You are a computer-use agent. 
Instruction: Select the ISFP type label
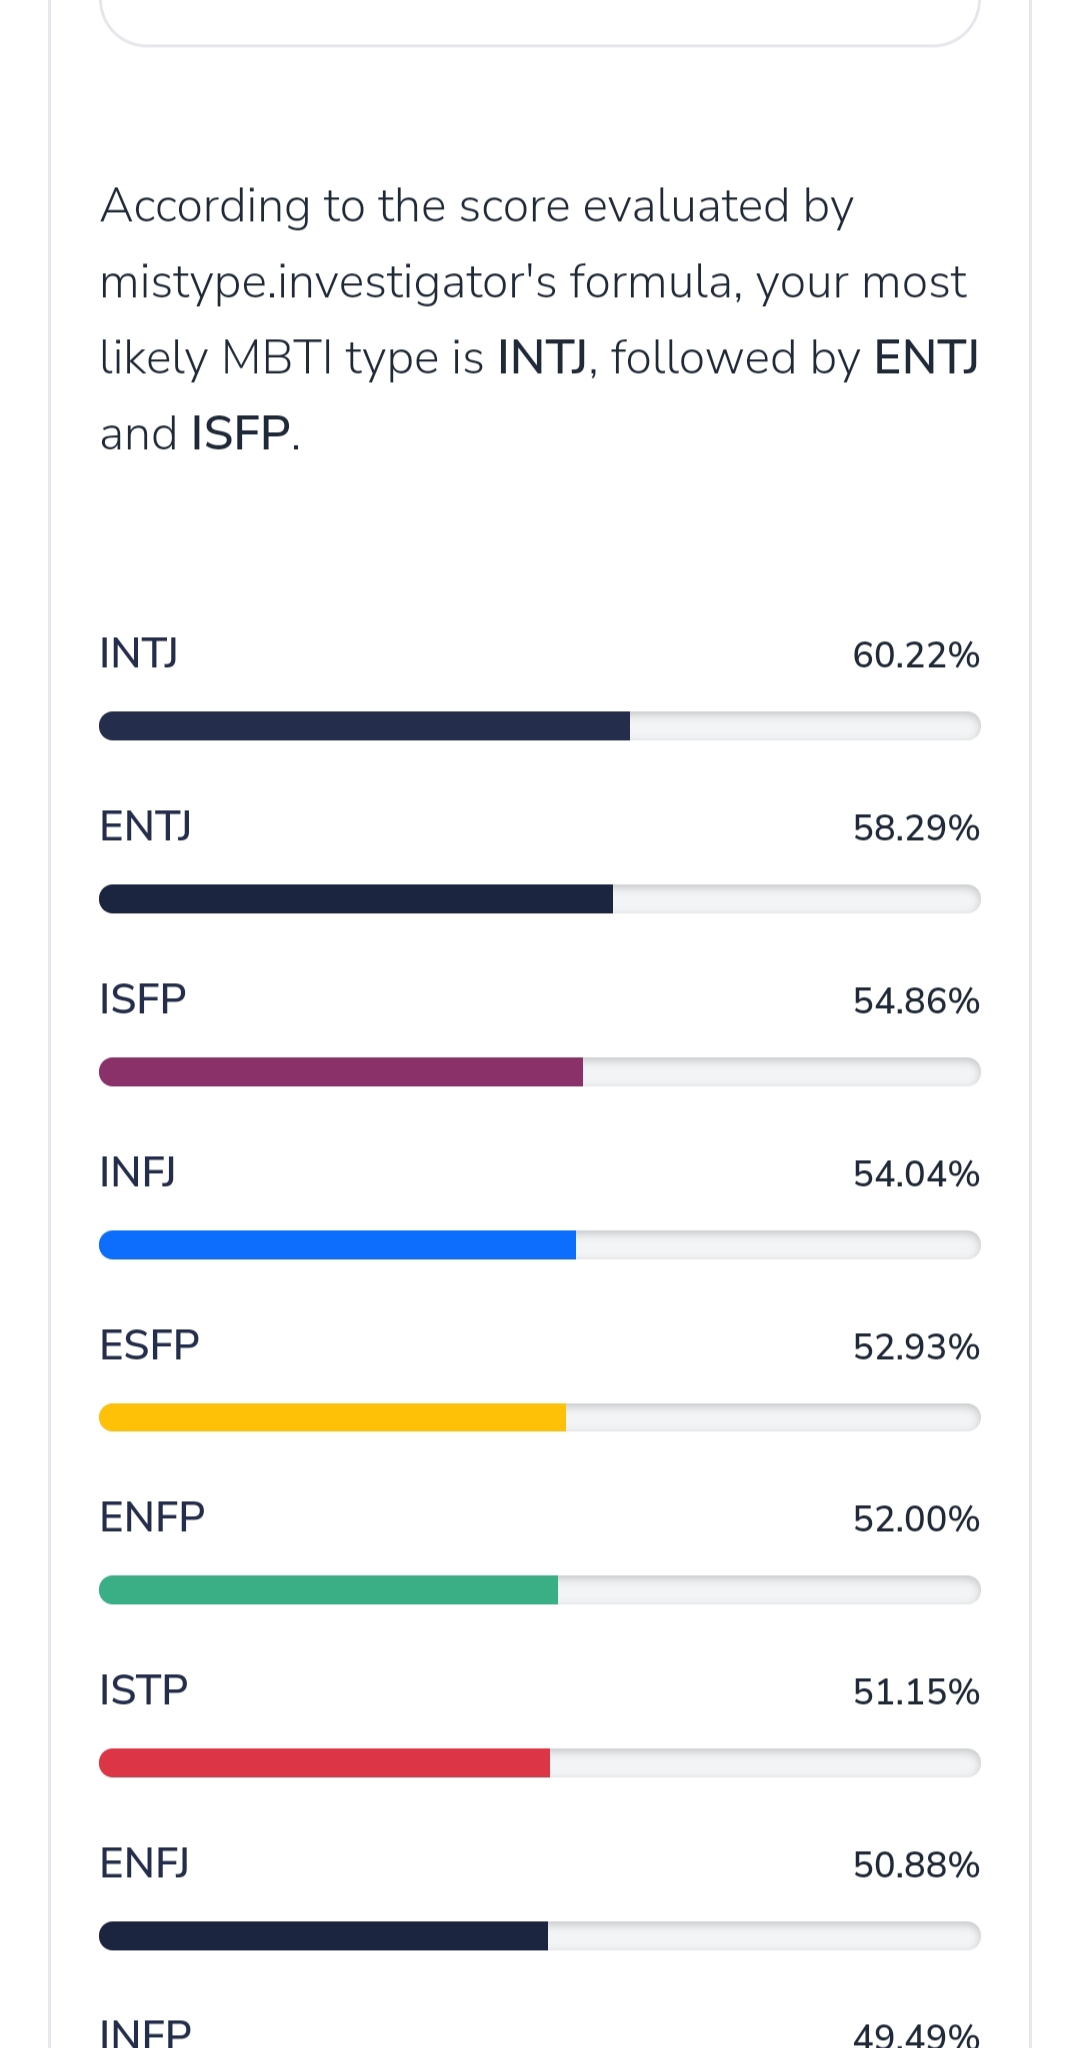tap(143, 999)
